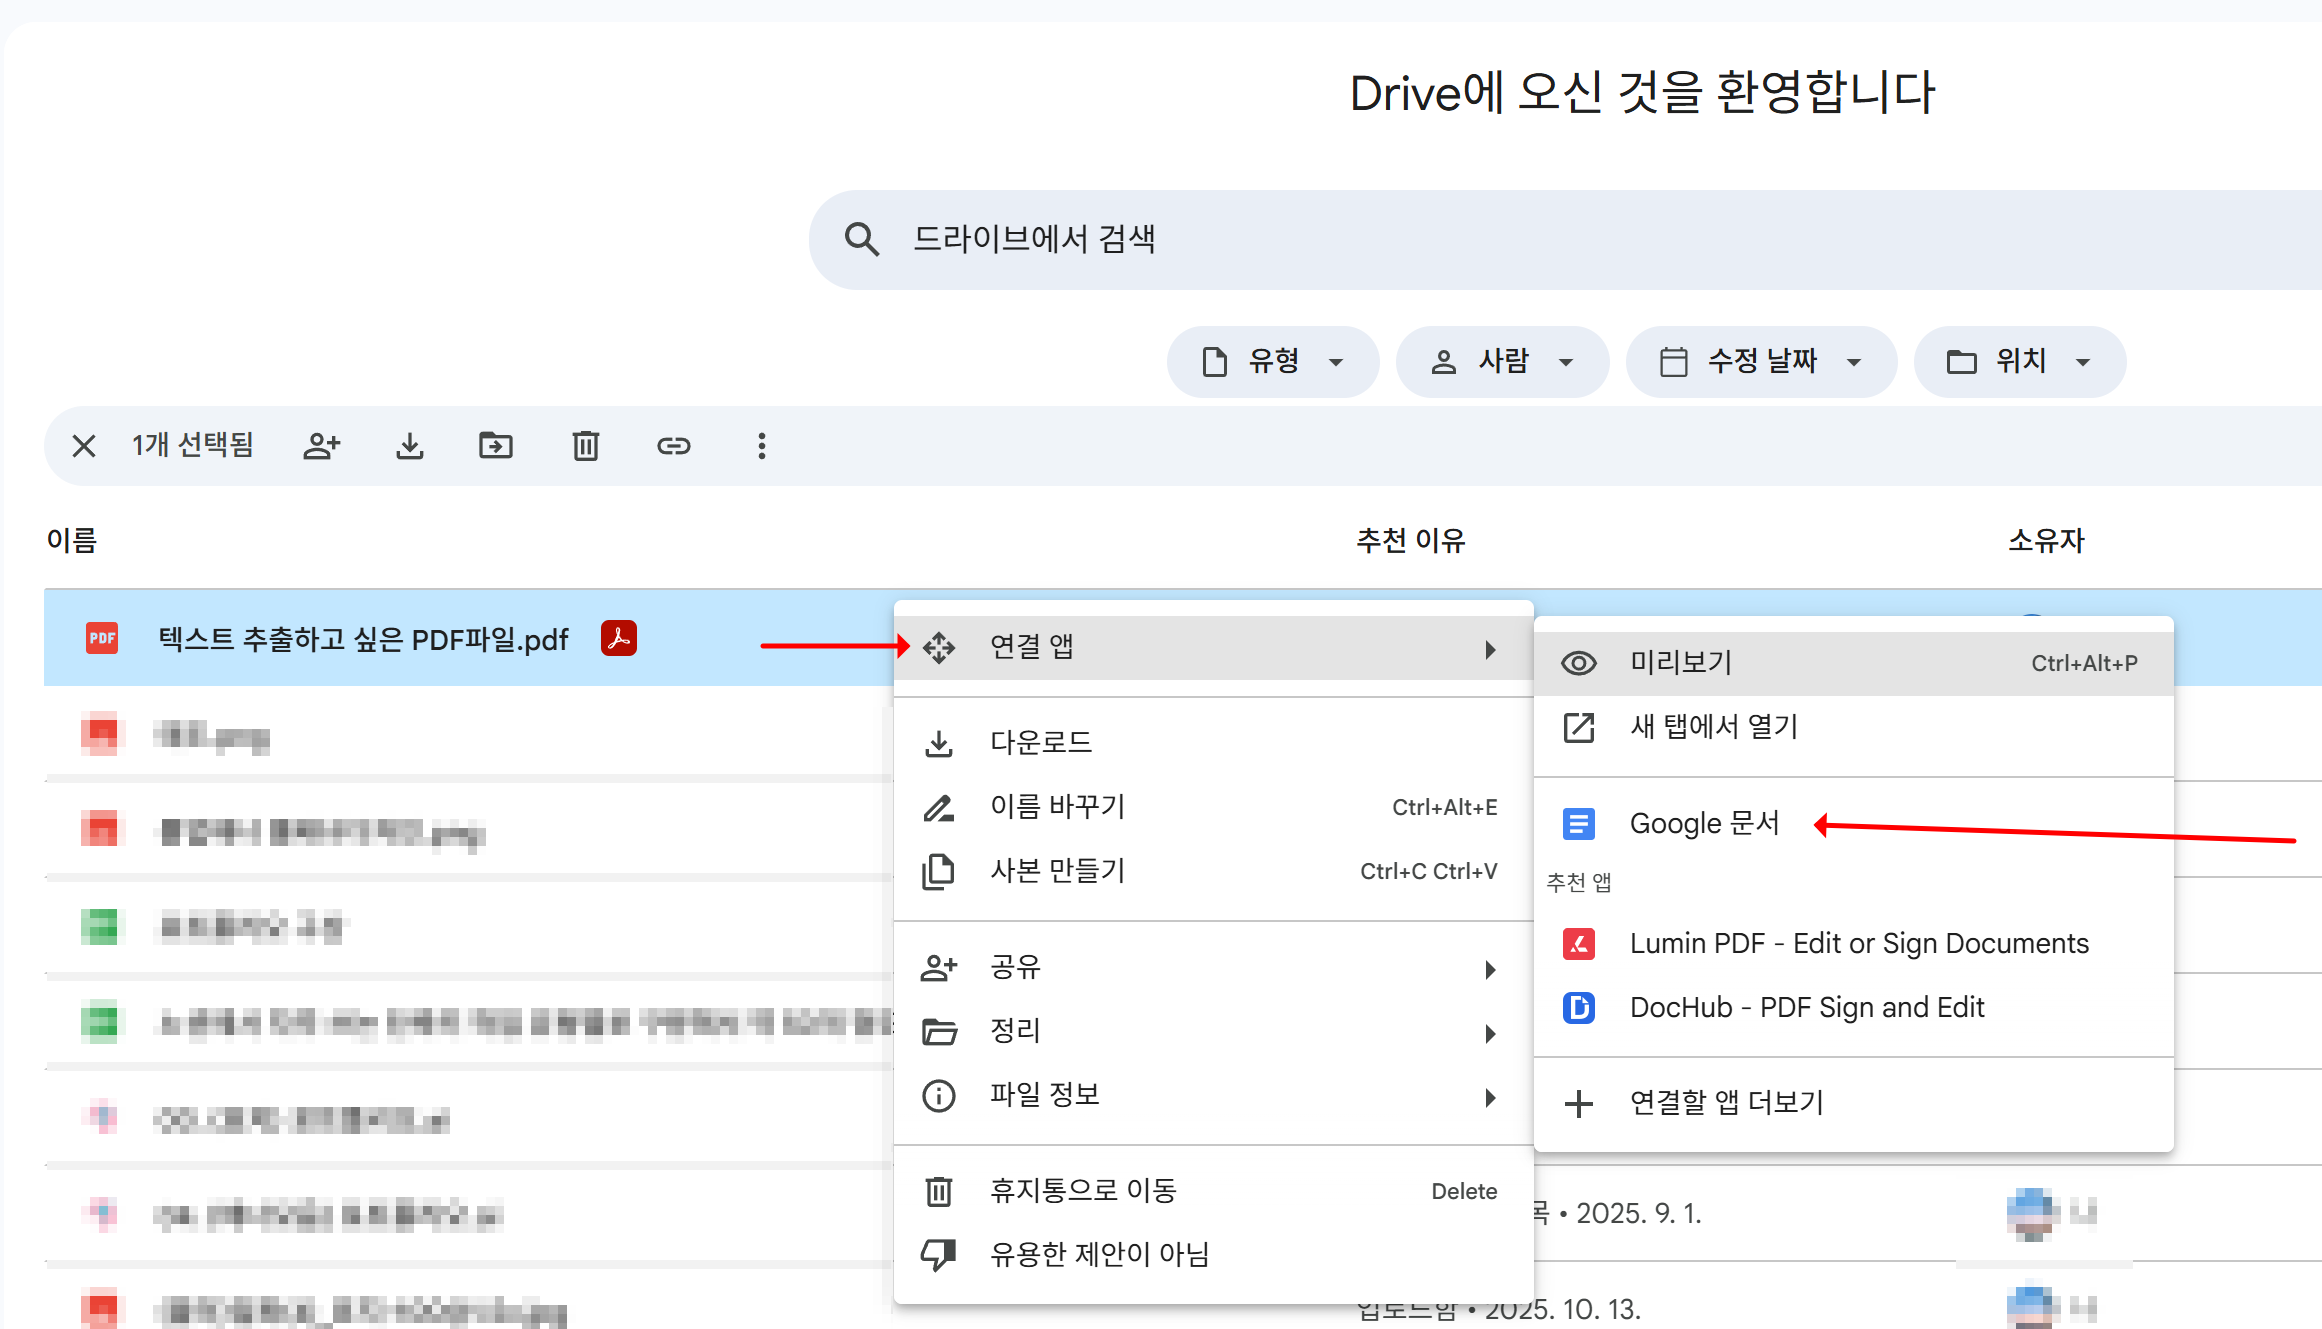The width and height of the screenshot is (2322, 1329).
Task: Select the move-to-folder icon
Action: (x=497, y=446)
